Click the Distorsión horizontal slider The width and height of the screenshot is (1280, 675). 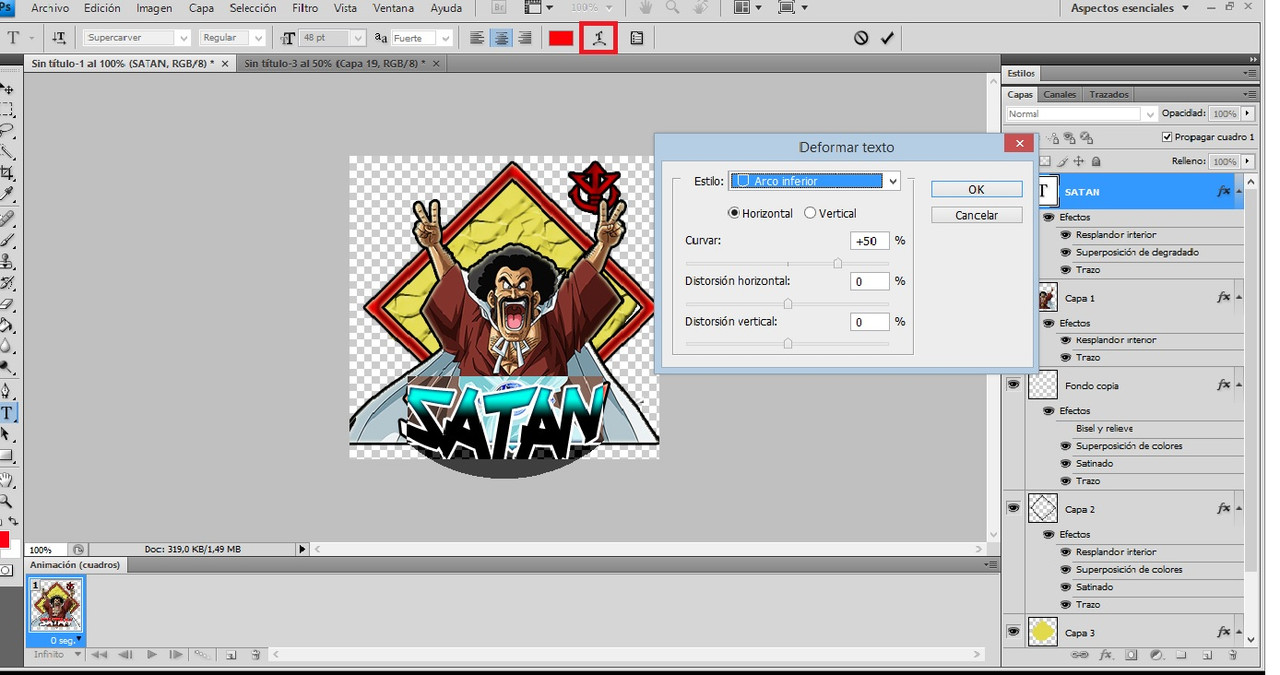[788, 303]
